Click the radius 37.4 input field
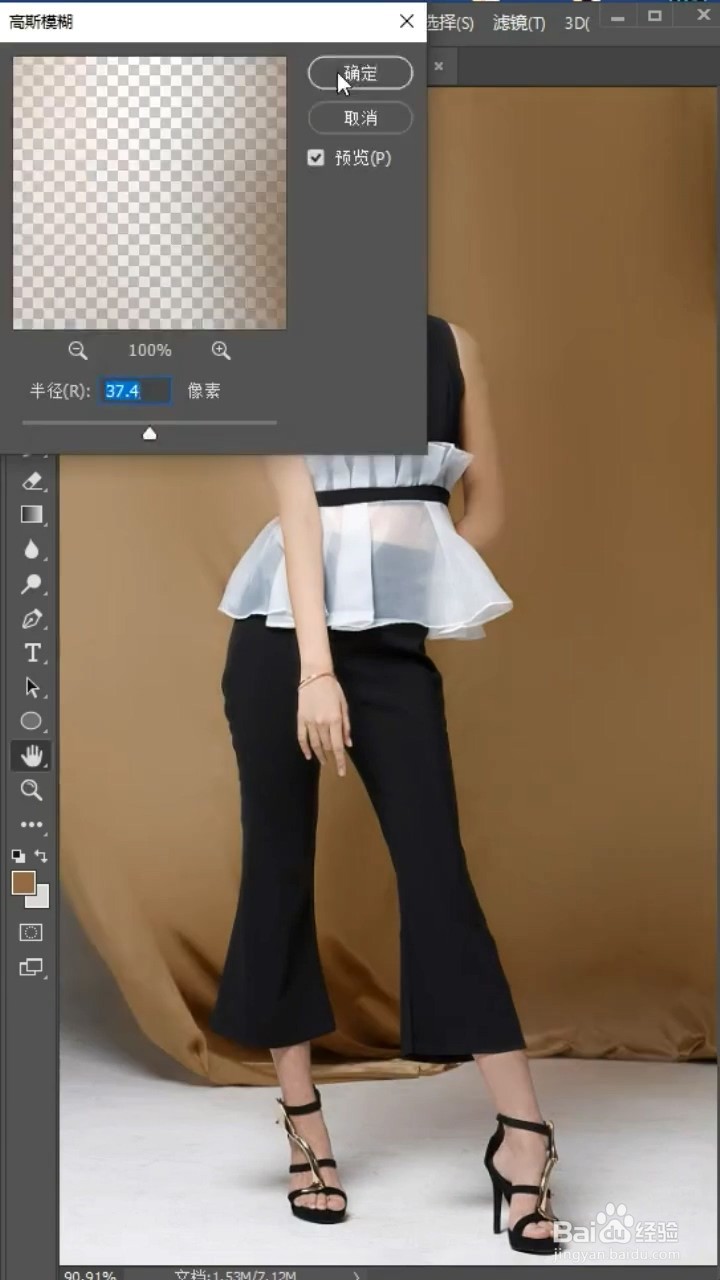The width and height of the screenshot is (720, 1280). point(137,391)
